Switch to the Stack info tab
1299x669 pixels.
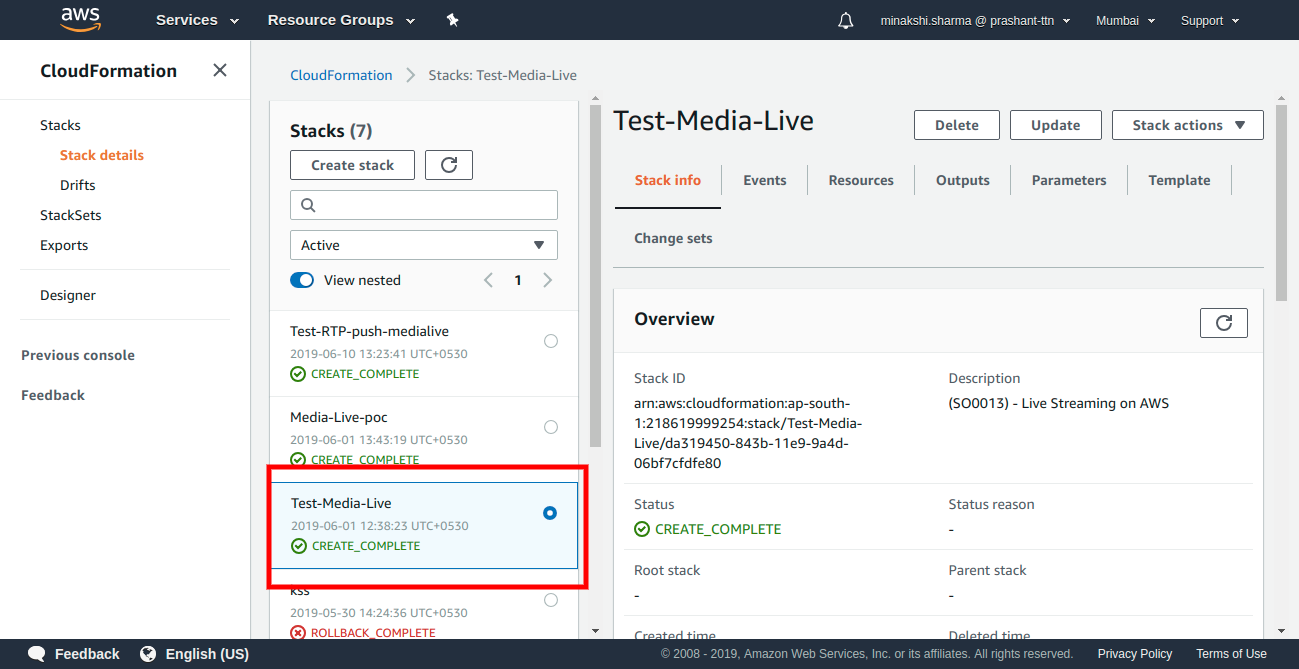pos(668,180)
